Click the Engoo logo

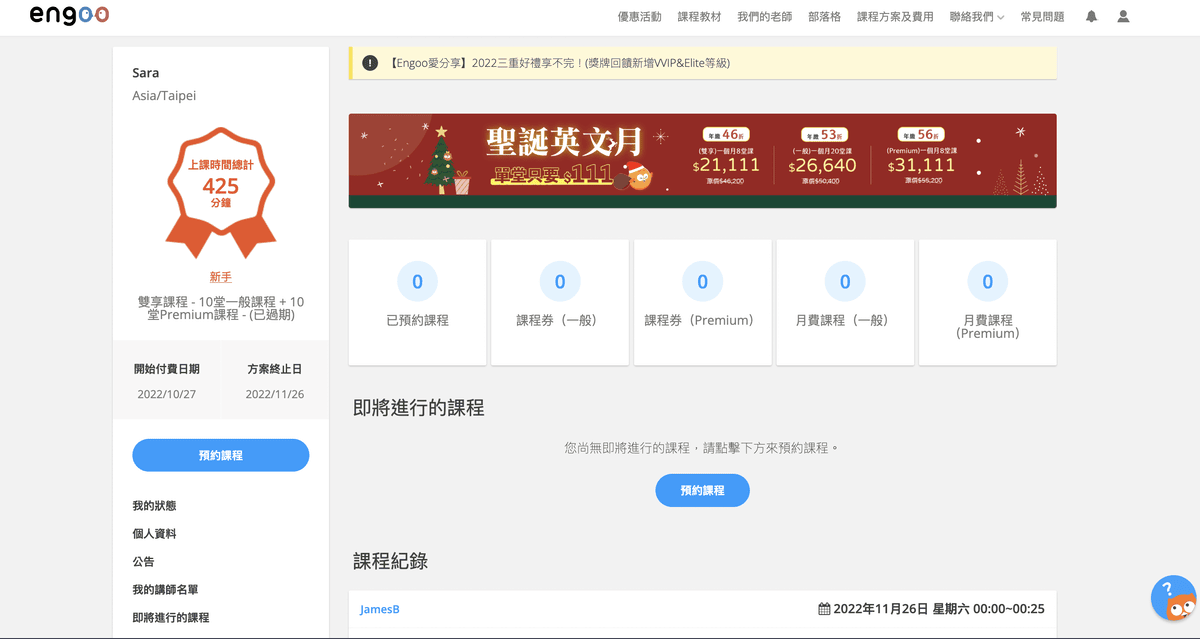(69, 15)
